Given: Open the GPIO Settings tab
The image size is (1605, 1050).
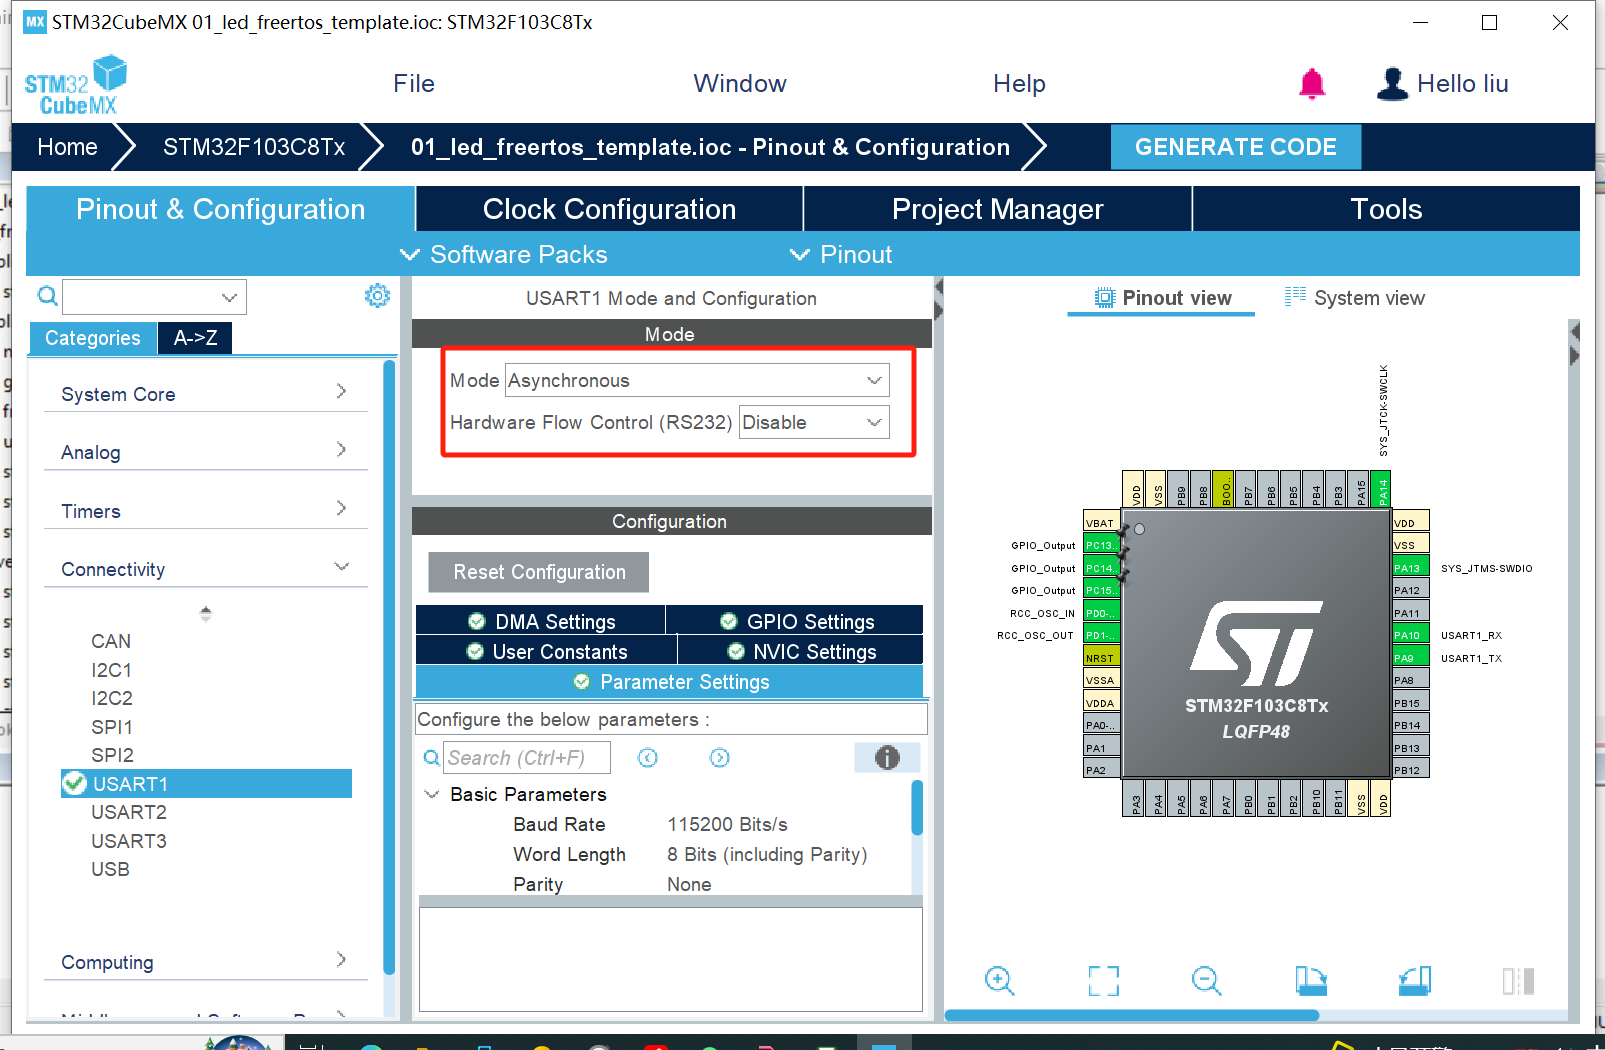Looking at the screenshot, I should tap(796, 621).
